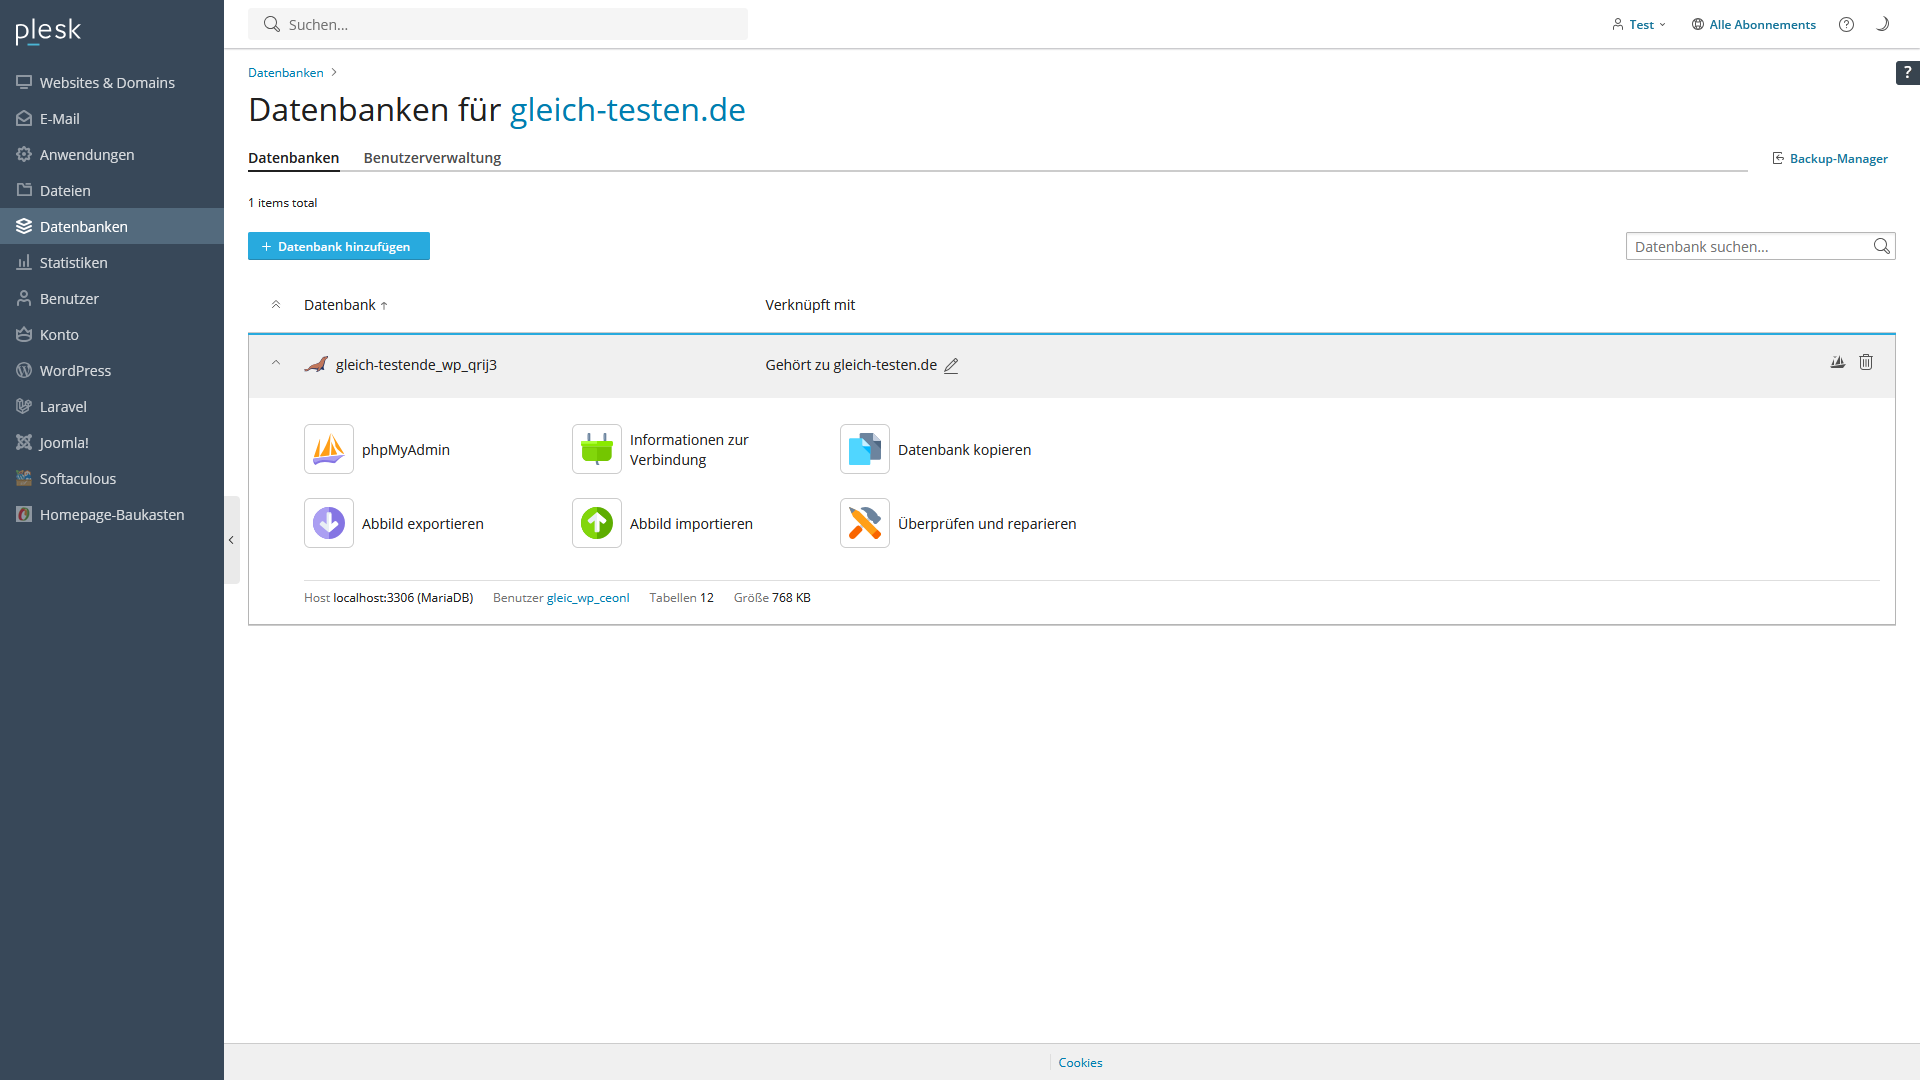Image resolution: width=1920 pixels, height=1080 pixels.
Task: Sort the list by the Datenbank column header
Action: pos(340,305)
